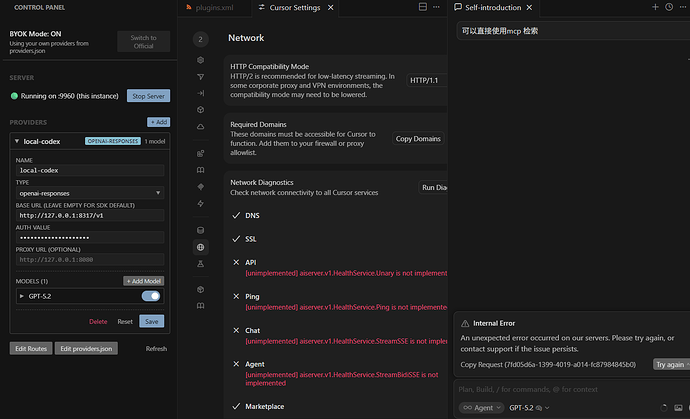The height and width of the screenshot is (419, 690).
Task: Open the cube icon just below the flask icon
Action: click(200, 289)
